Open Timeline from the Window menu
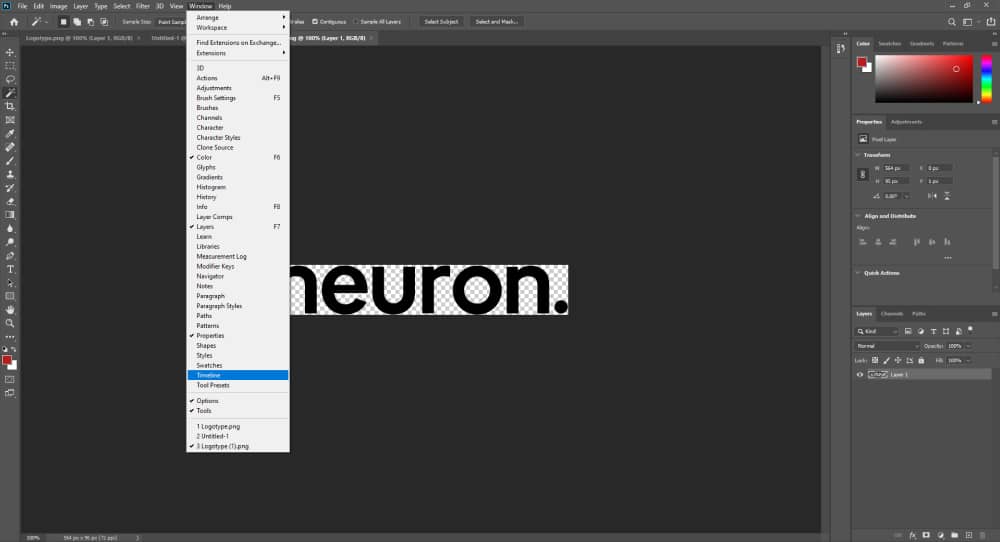1000x542 pixels. [x=238, y=375]
